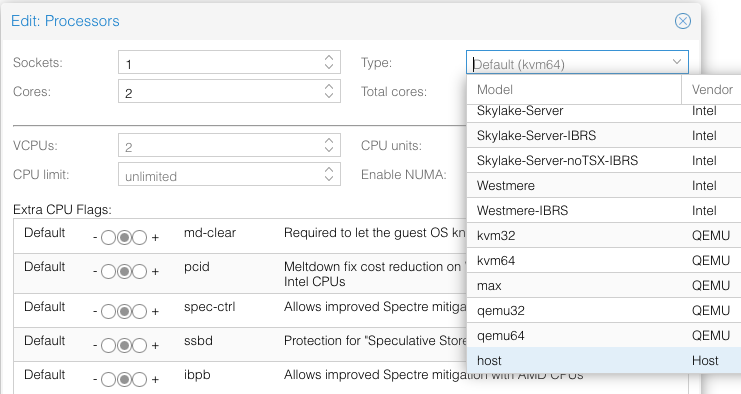The width and height of the screenshot is (741, 394).
Task: Increase Sockets value with up arrow
Action: point(329,58)
